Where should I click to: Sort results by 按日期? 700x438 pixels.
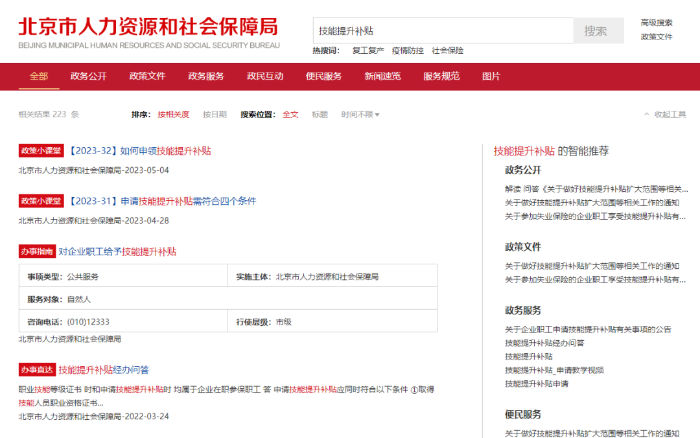coord(215,115)
